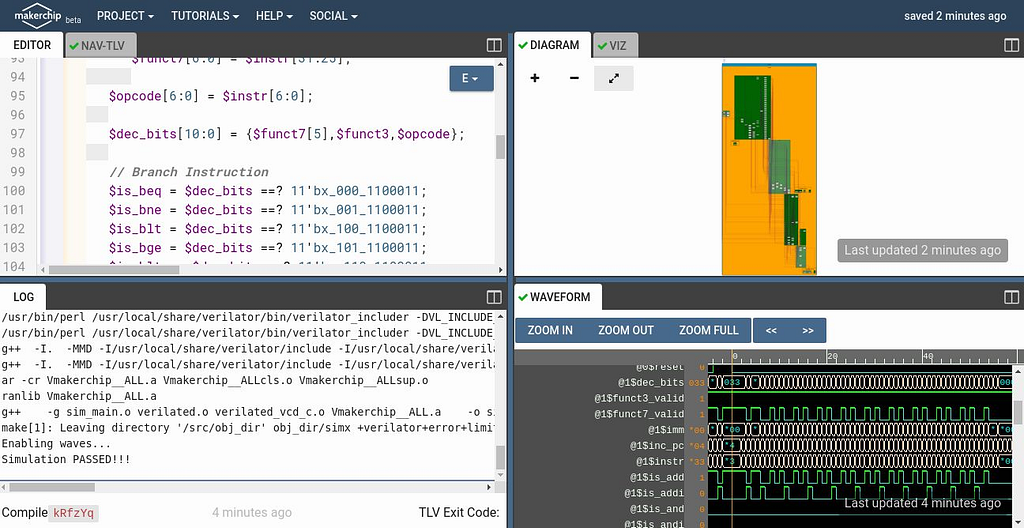Click waveform pane split layout icon
The image size is (1024, 528).
click(1011, 297)
